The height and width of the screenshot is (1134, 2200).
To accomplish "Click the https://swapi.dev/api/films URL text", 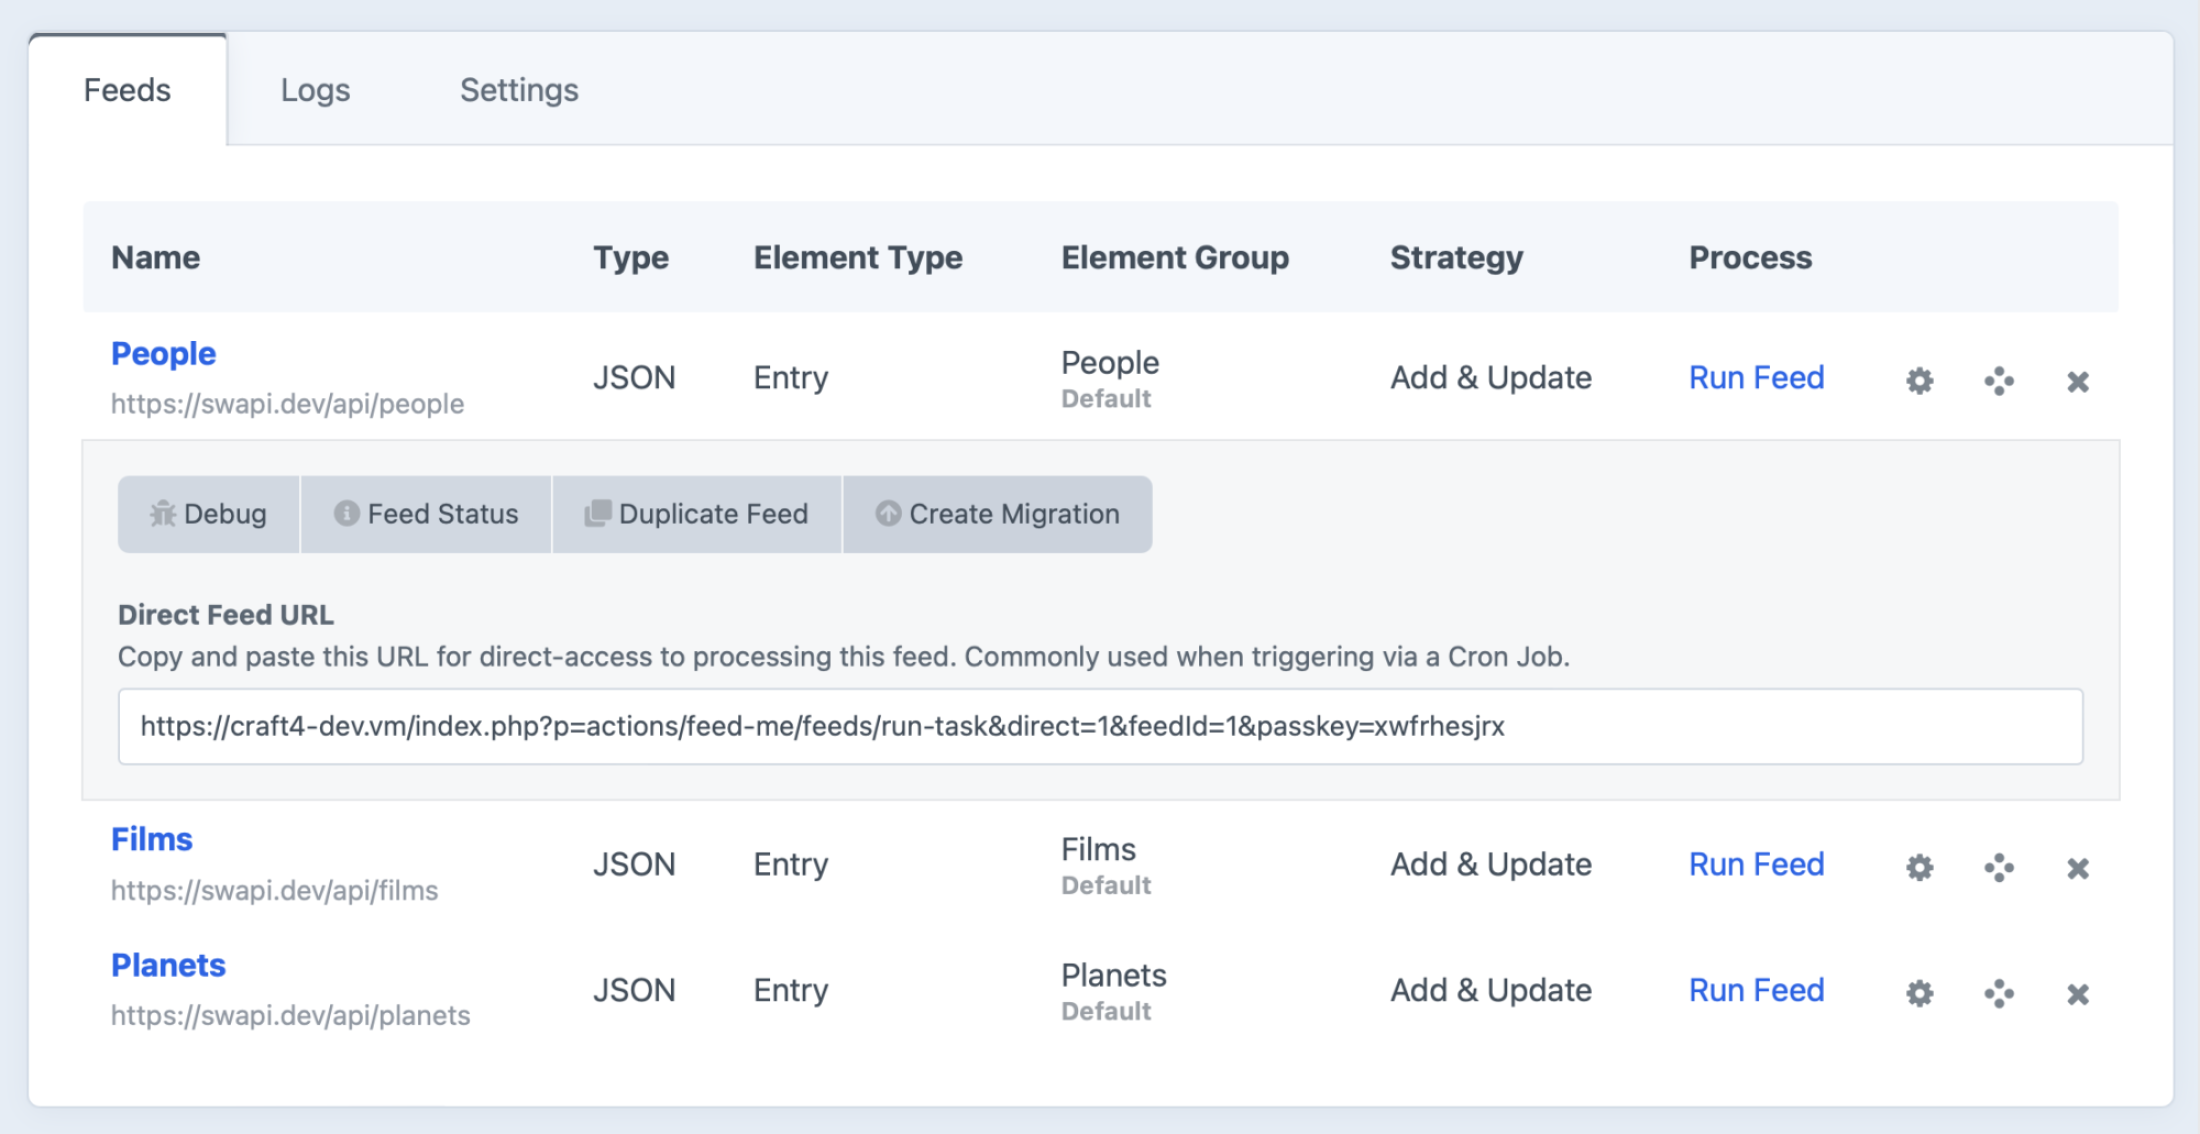I will point(274,890).
